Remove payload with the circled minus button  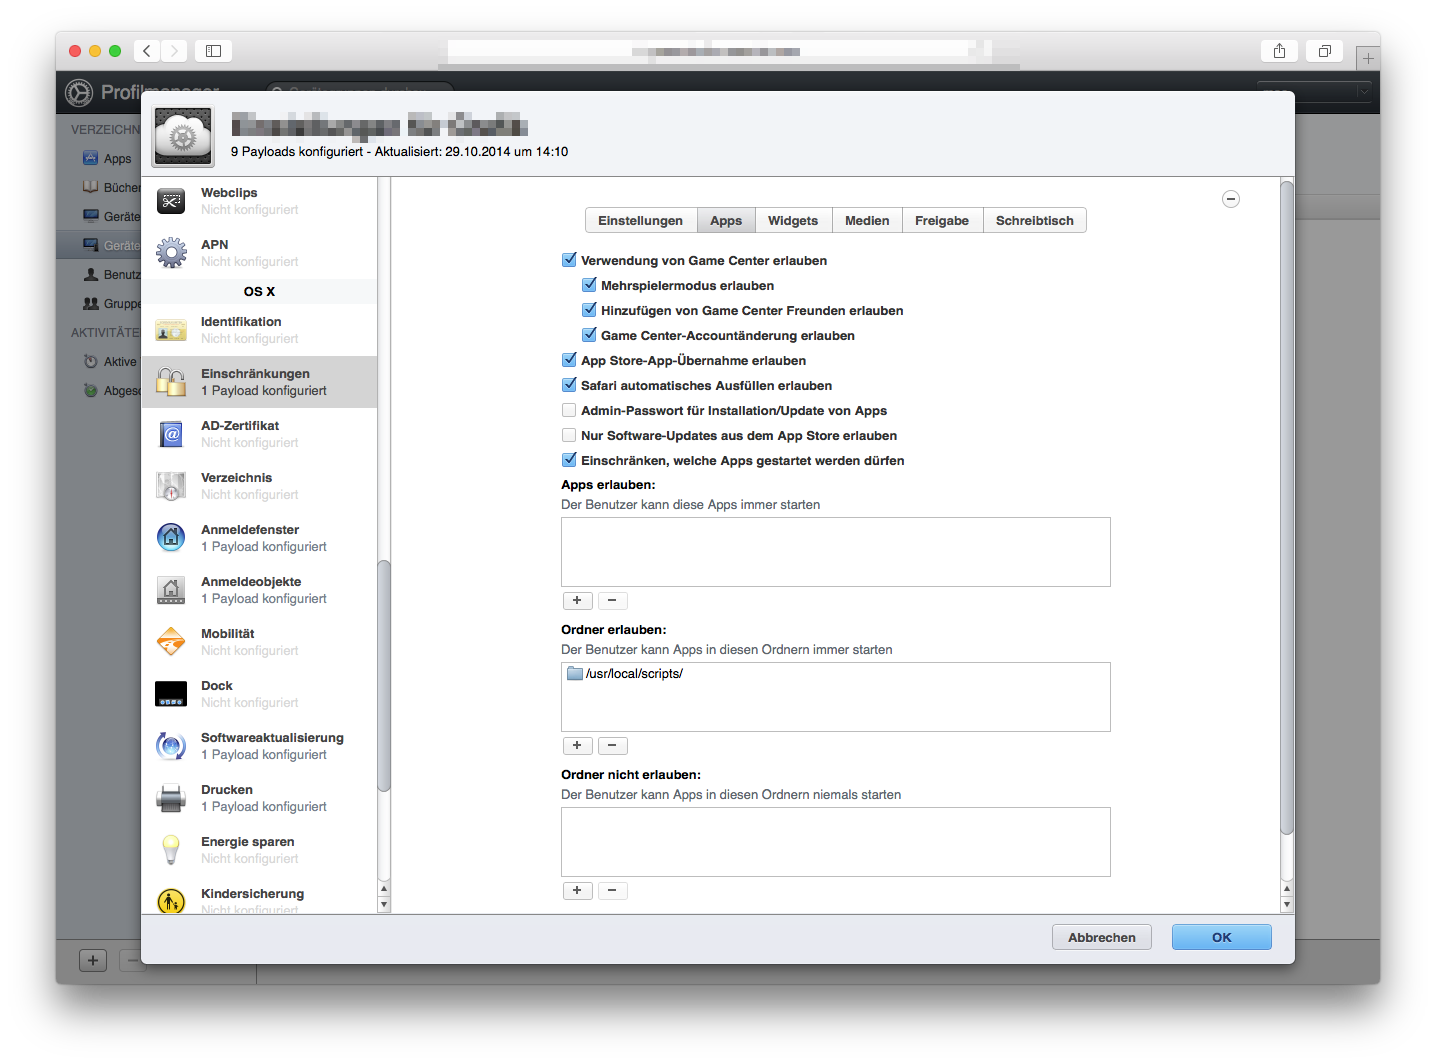[1231, 199]
